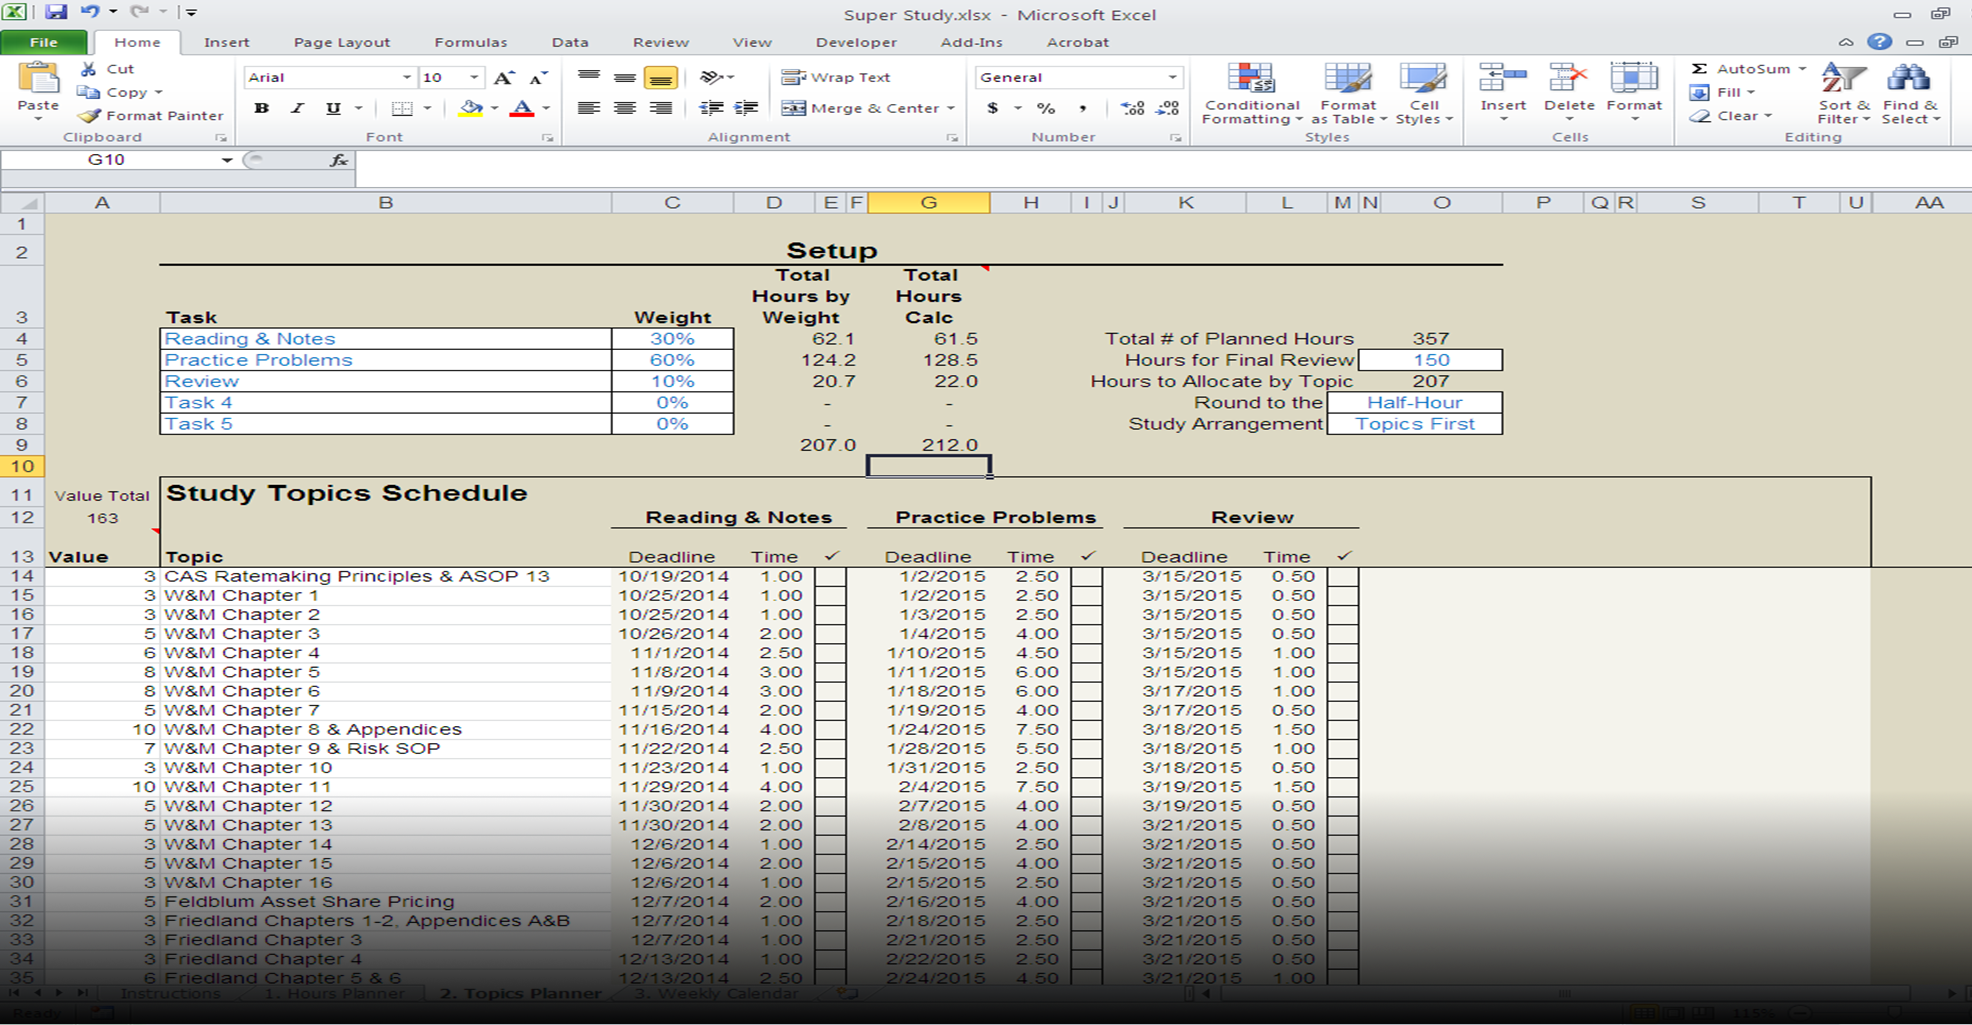Click the Hours for Final Review cell 150
This screenshot has height=1025, width=1972.
coord(1430,360)
